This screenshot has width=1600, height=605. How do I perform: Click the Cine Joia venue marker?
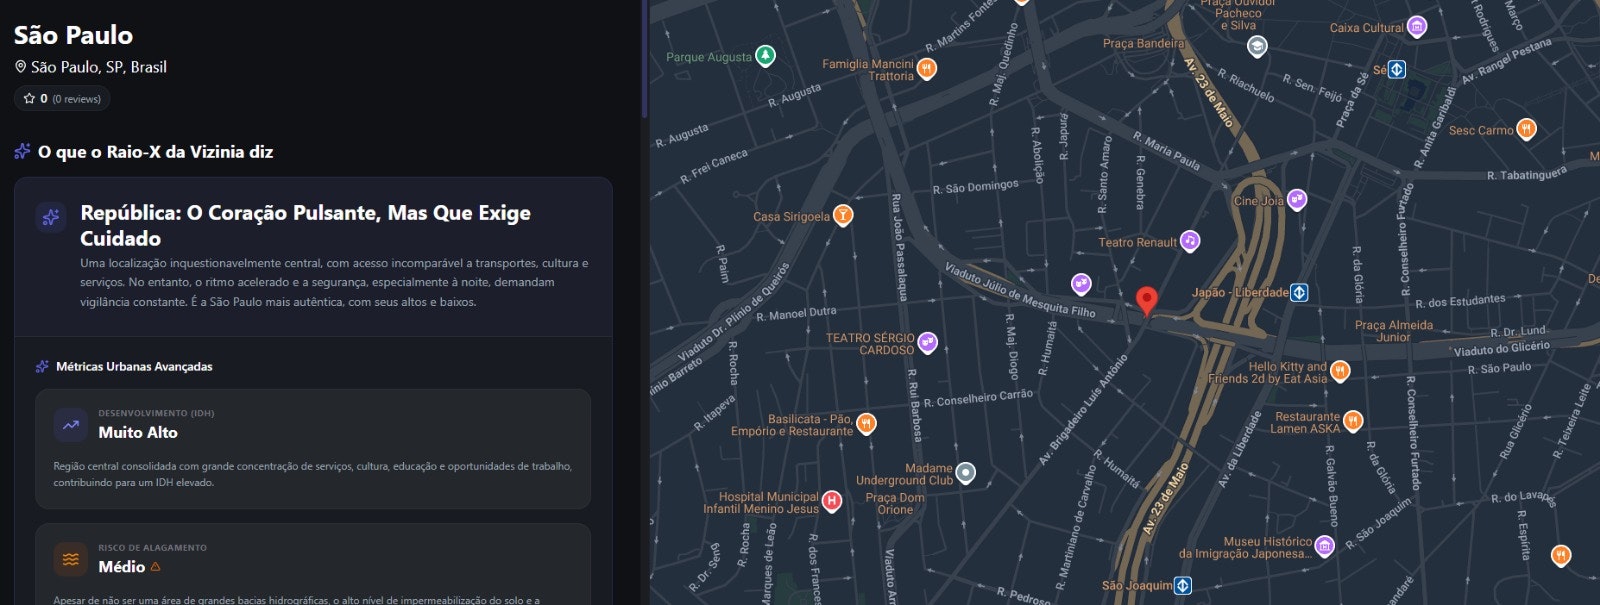click(x=1297, y=199)
